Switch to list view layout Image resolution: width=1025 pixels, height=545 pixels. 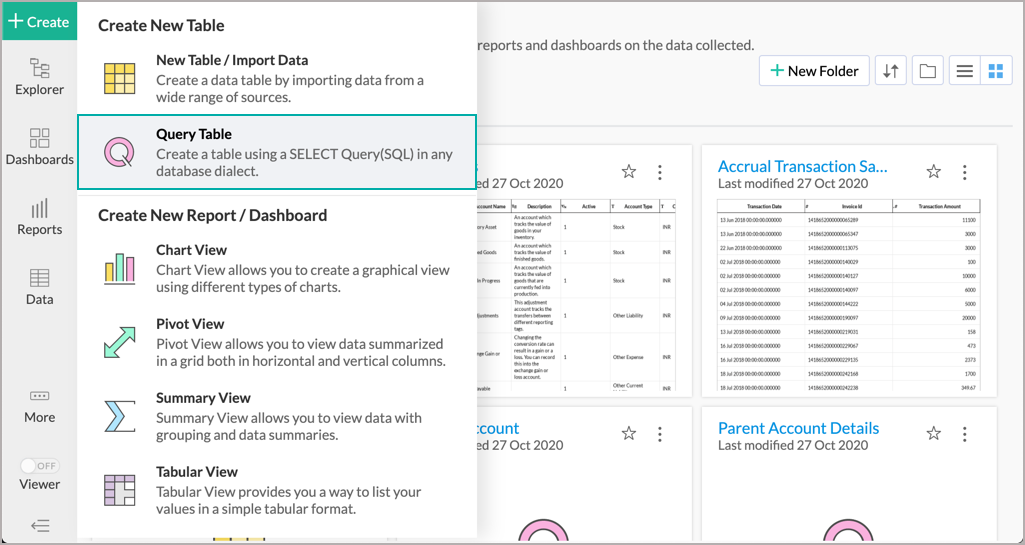coord(964,71)
